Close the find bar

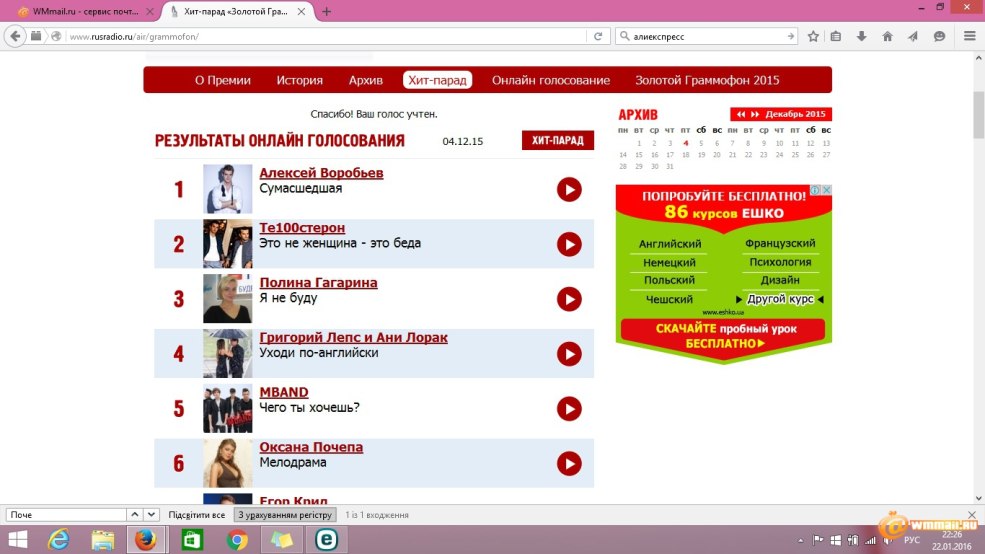pyautogui.click(x=972, y=514)
